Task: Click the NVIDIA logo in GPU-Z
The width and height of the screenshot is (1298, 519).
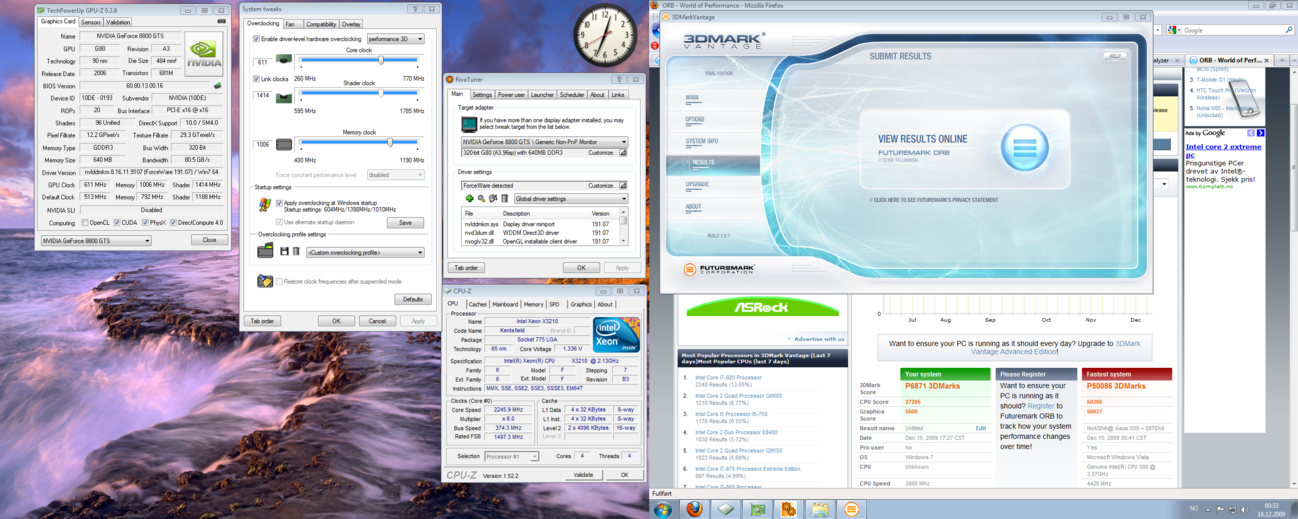Action: click(x=205, y=52)
